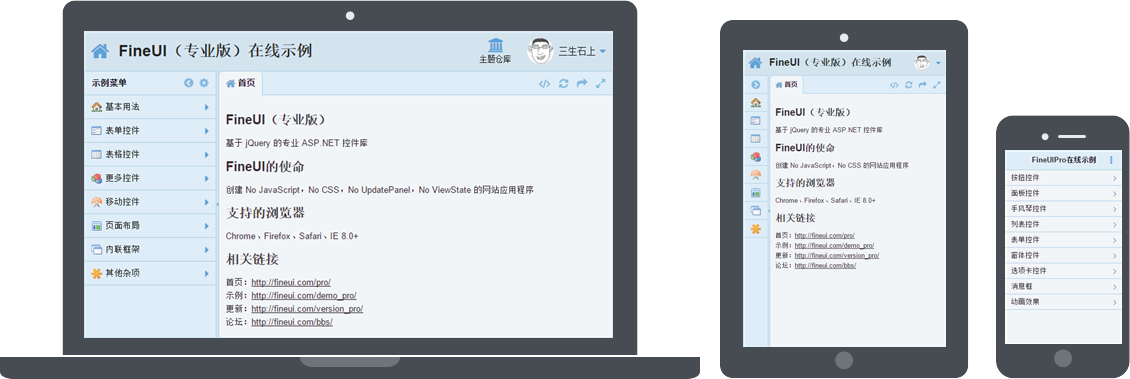Expand the 表格控件 menu section
This screenshot has width=1130, height=379.
151,154
